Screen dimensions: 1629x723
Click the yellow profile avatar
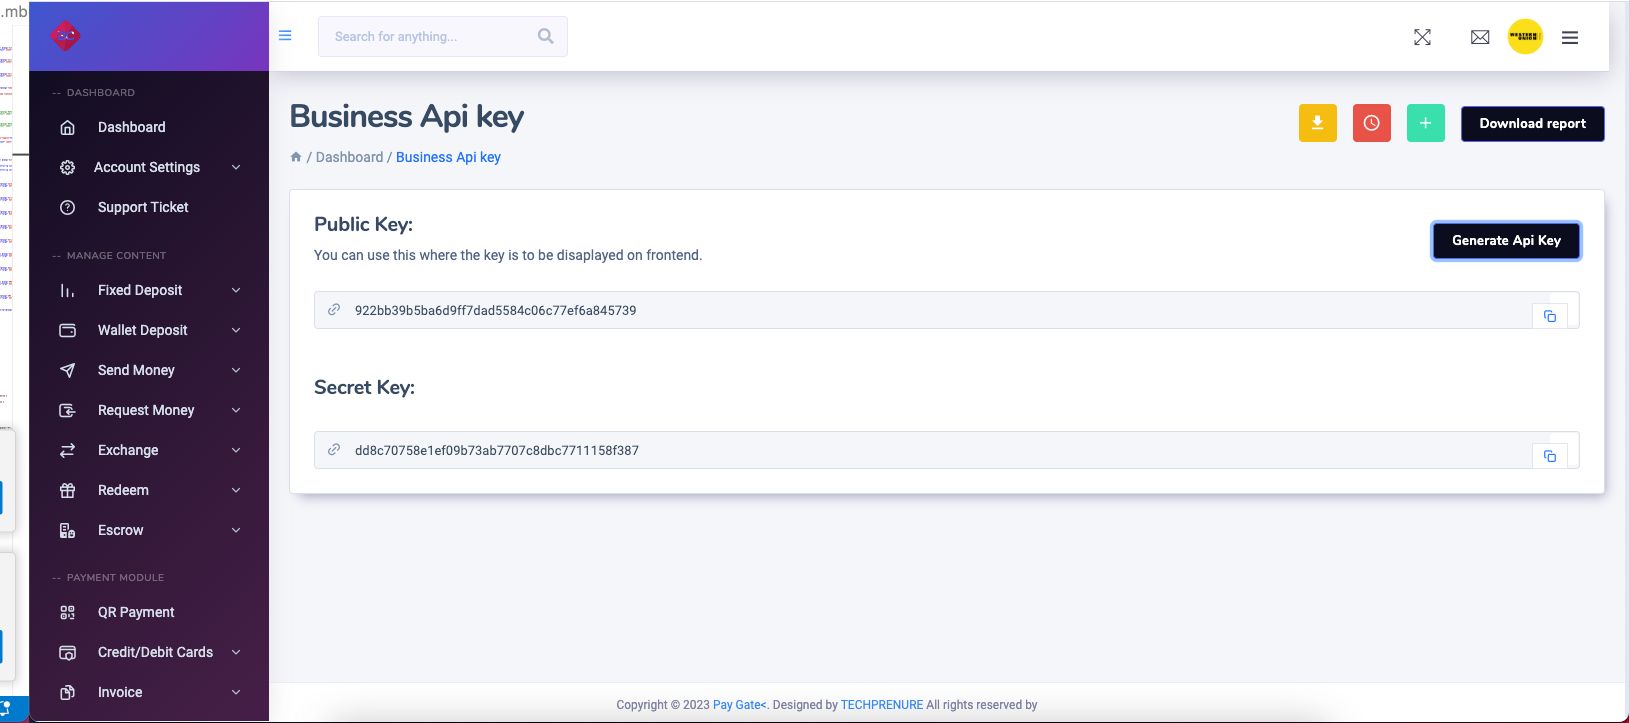pyautogui.click(x=1524, y=37)
